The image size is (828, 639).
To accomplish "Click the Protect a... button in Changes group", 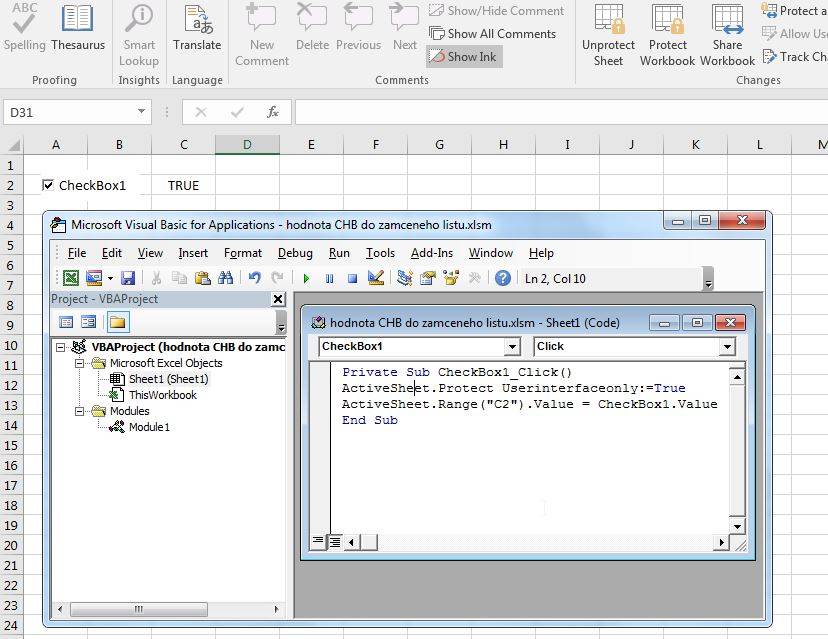I will [x=794, y=11].
